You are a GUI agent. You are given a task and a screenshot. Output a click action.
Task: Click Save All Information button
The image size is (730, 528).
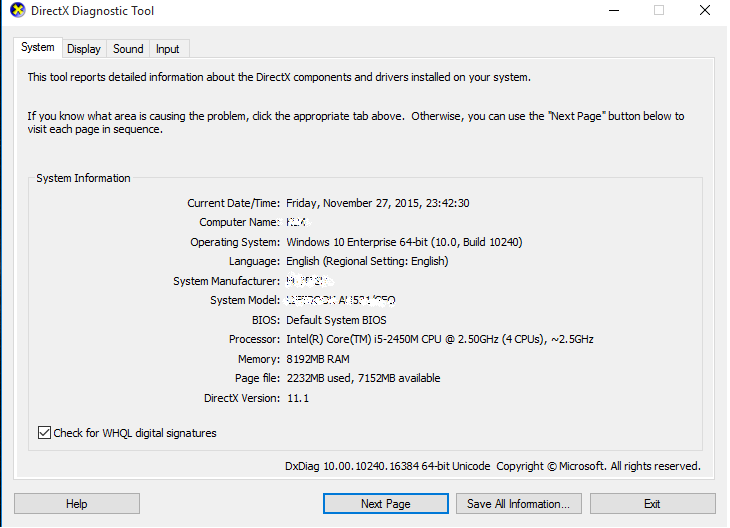point(518,504)
